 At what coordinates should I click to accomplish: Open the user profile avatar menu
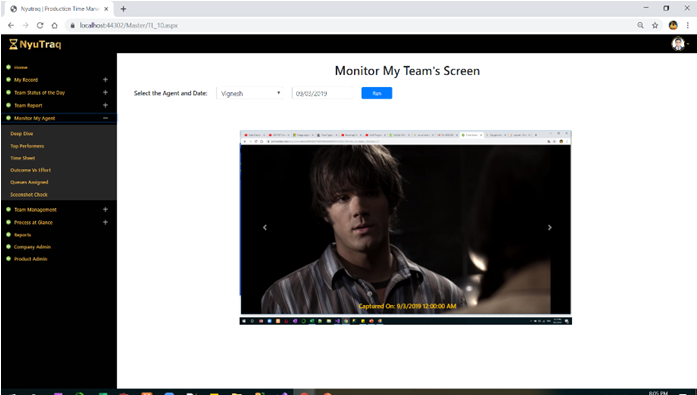[x=678, y=44]
